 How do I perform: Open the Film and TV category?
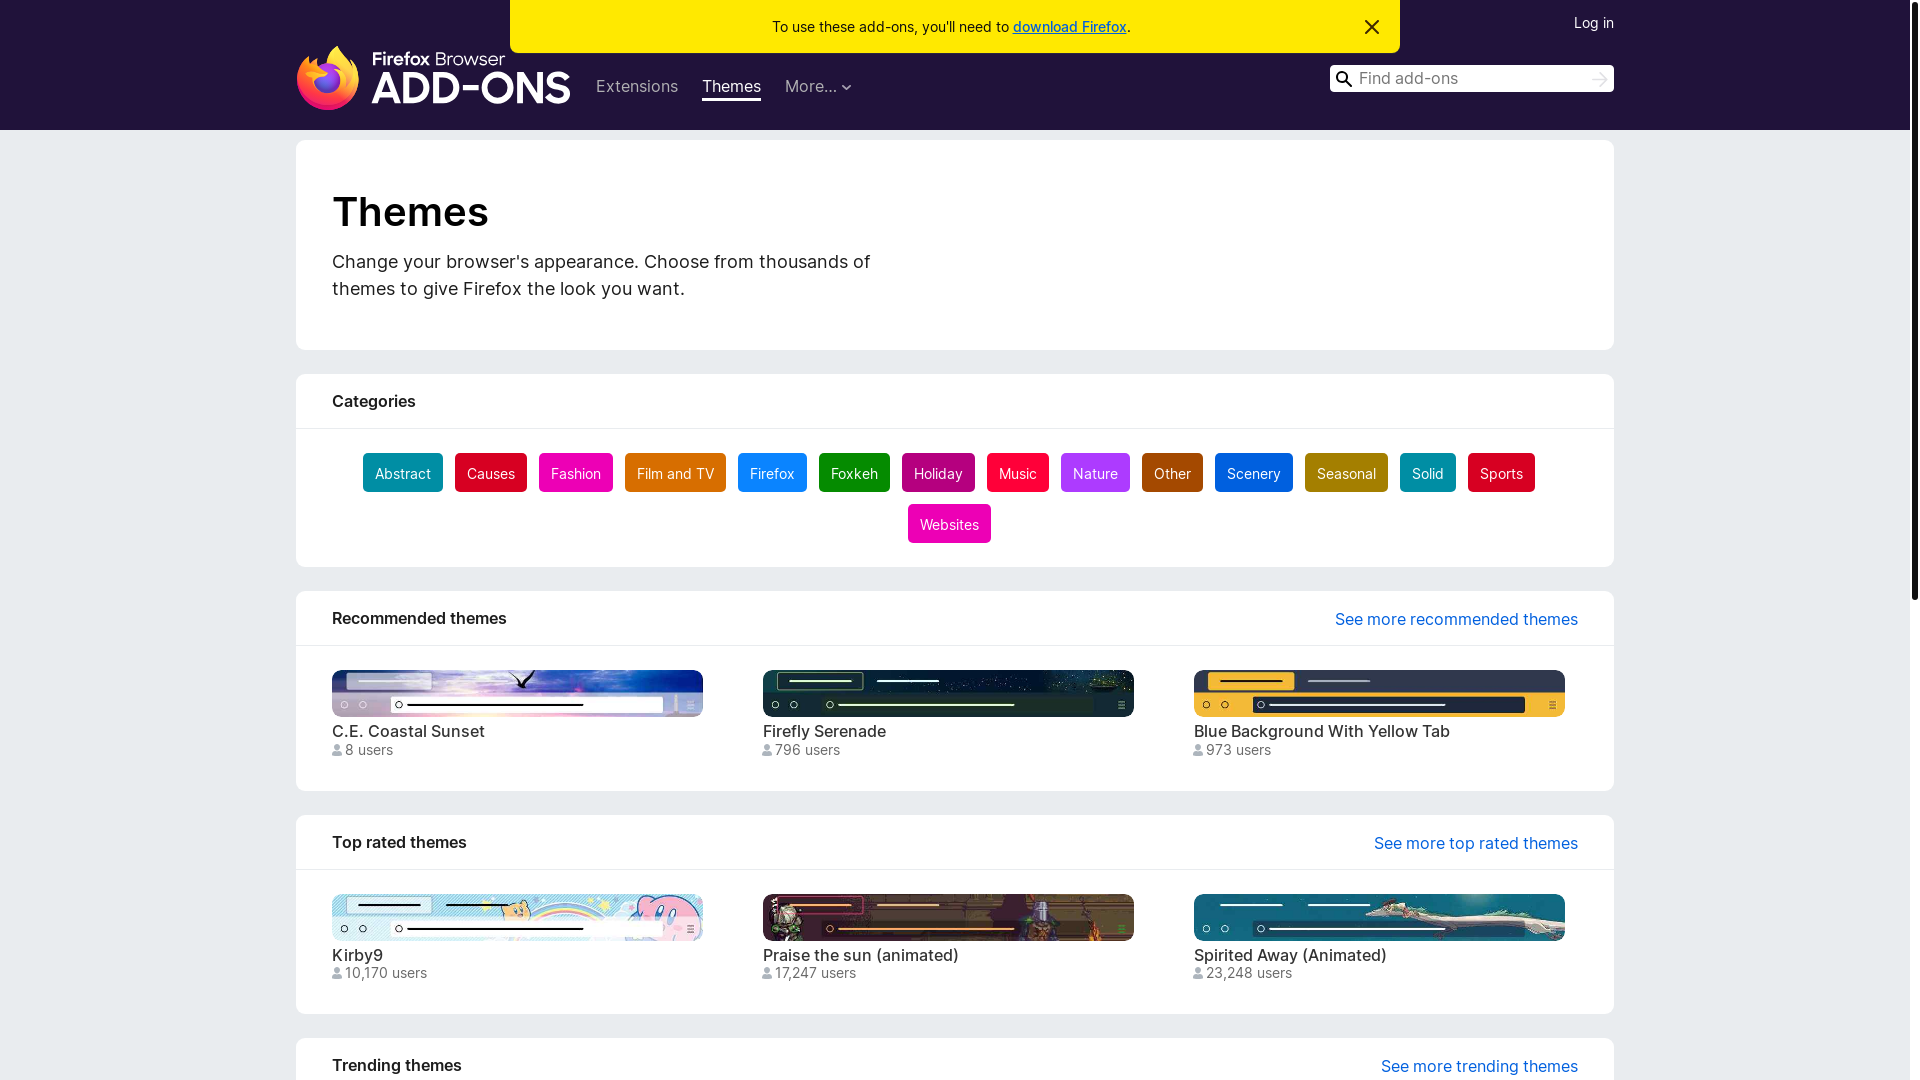(675, 473)
